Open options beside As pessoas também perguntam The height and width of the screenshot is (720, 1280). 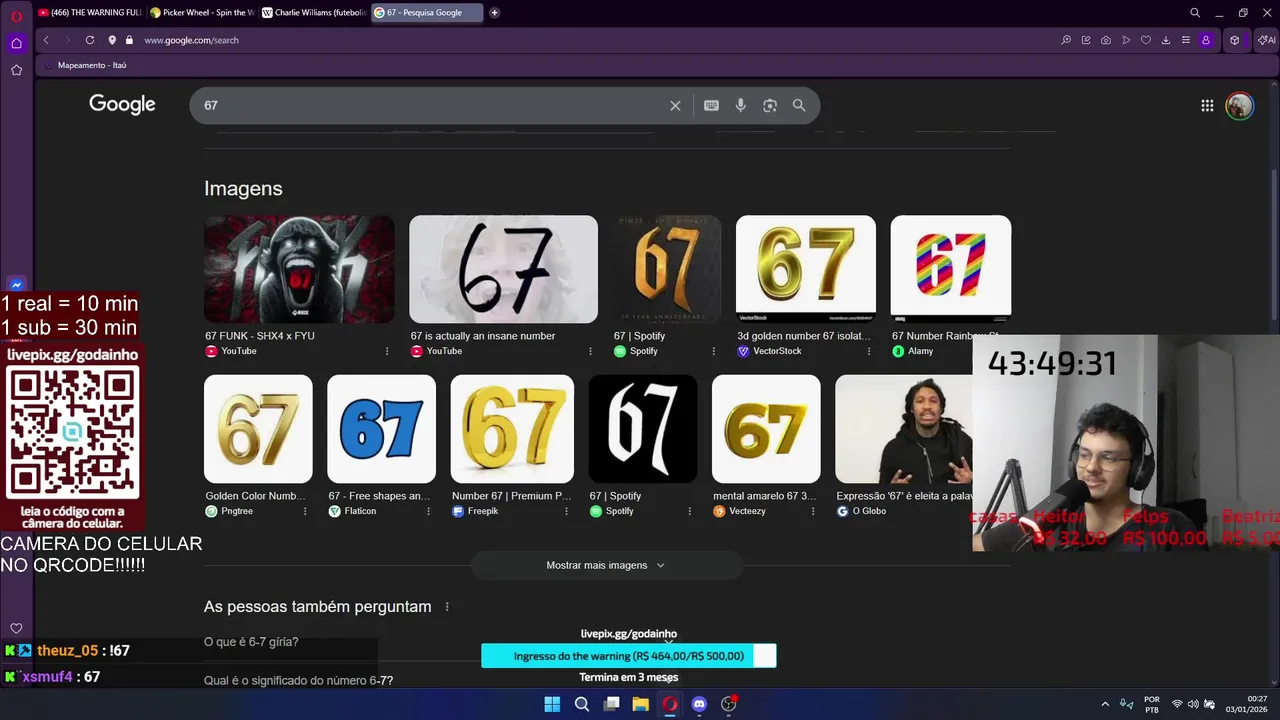447,607
